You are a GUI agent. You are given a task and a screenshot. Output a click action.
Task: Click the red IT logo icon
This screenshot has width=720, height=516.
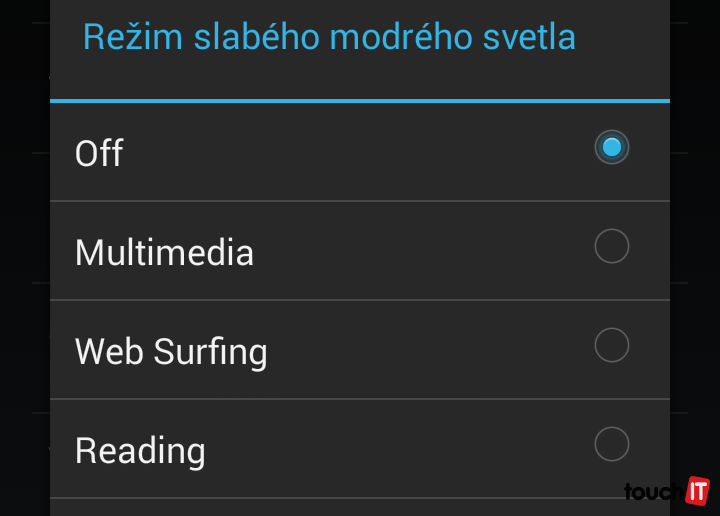[697, 490]
